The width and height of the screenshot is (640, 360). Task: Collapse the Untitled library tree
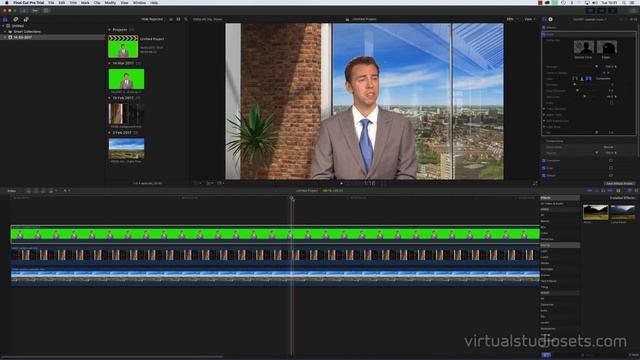click(3, 26)
